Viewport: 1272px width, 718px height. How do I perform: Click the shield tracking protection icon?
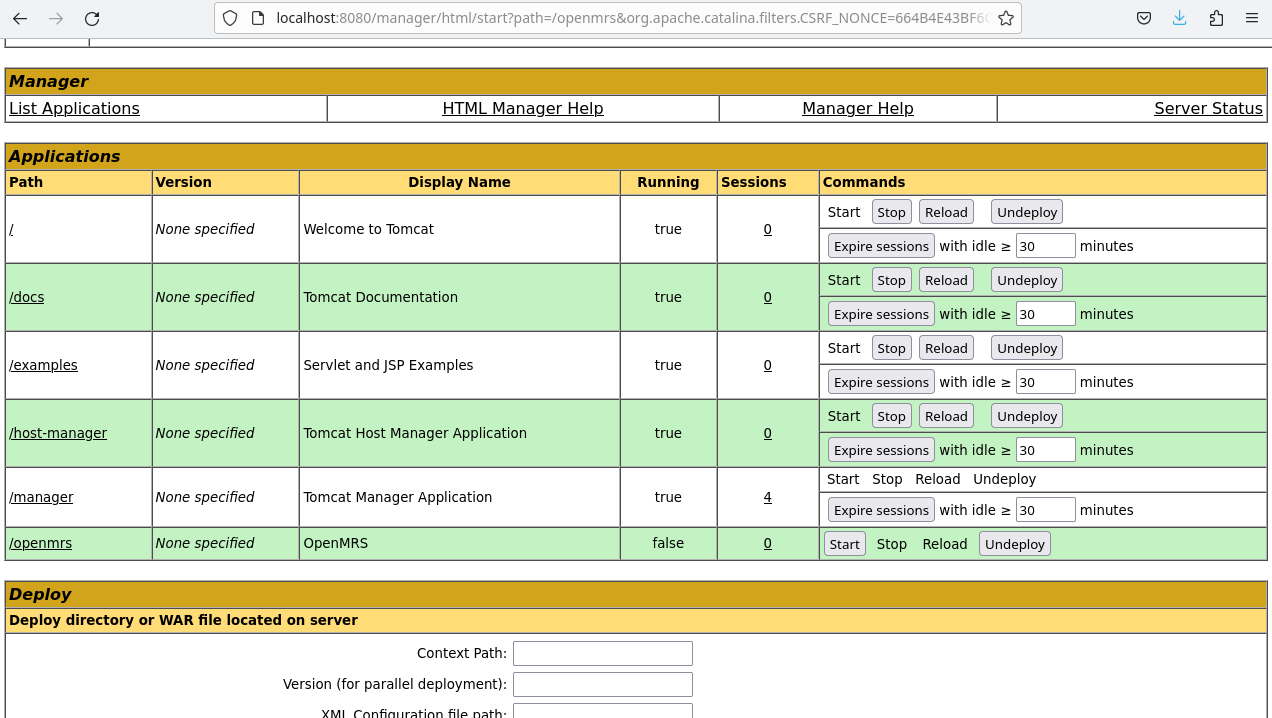point(230,18)
